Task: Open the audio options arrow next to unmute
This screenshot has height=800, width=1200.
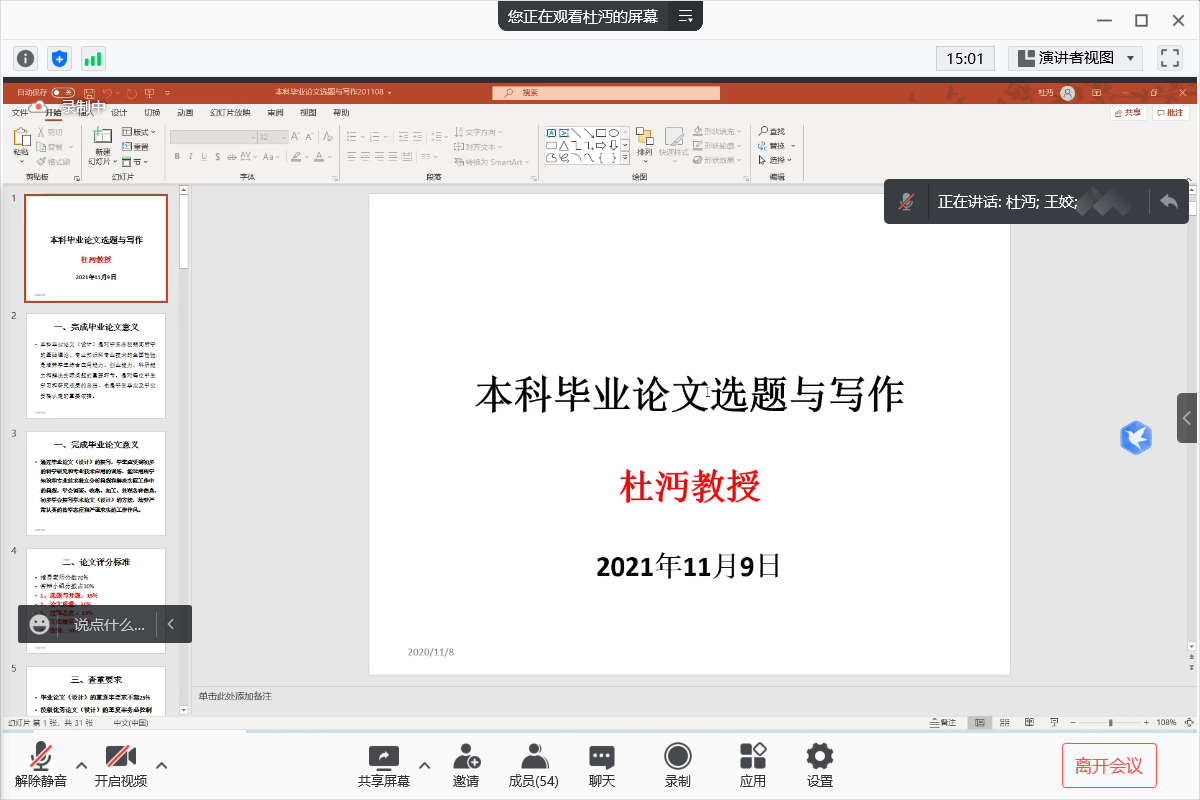Action: pyautogui.click(x=80, y=763)
